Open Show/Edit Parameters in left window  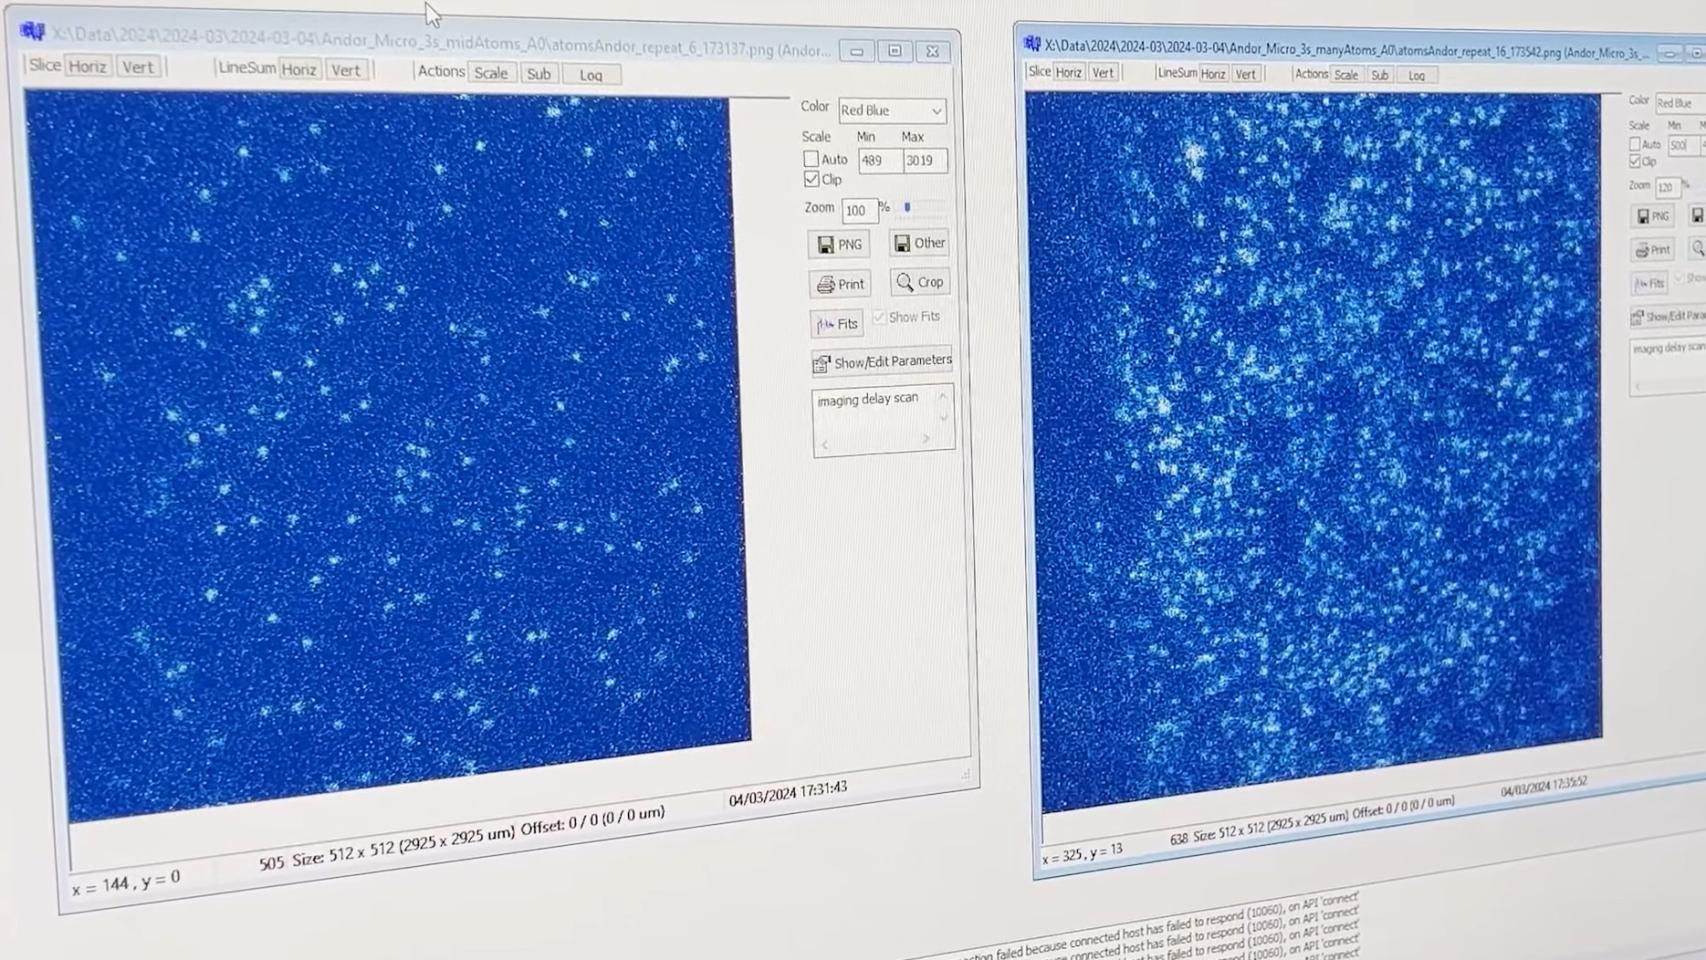[882, 361]
